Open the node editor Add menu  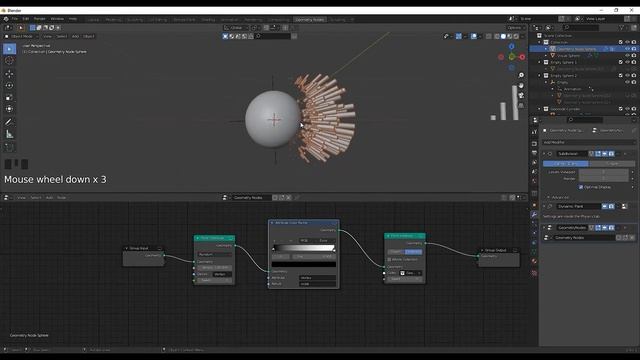49,198
